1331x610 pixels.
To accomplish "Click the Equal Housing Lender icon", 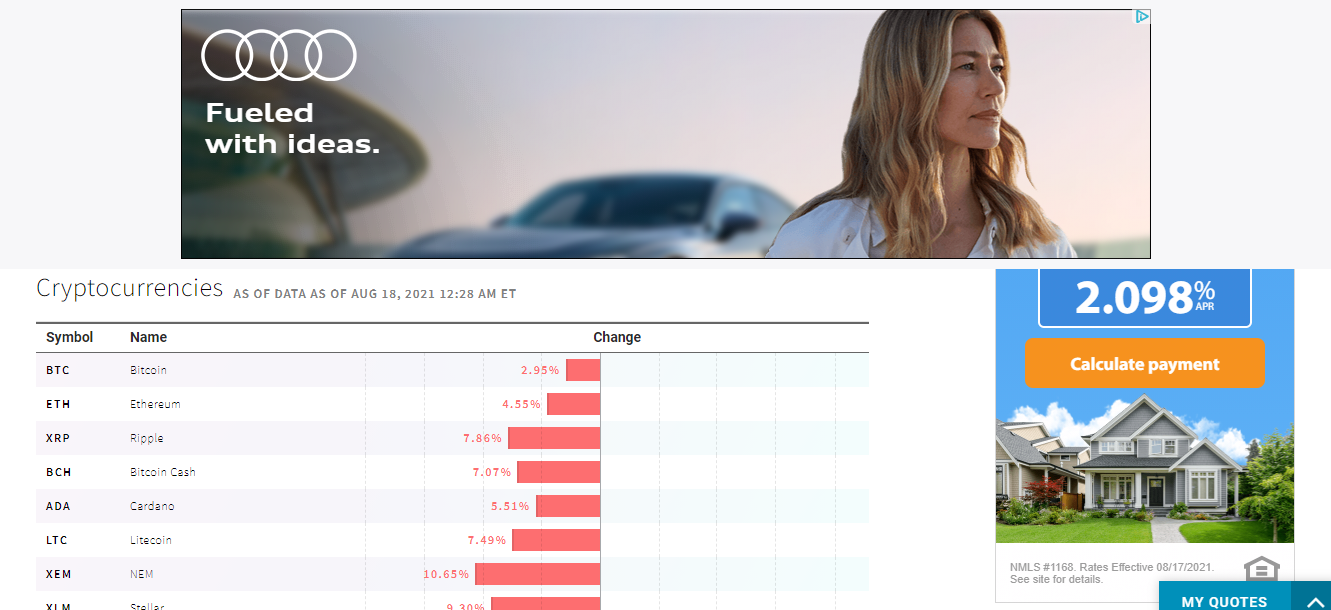I will pyautogui.click(x=1261, y=569).
